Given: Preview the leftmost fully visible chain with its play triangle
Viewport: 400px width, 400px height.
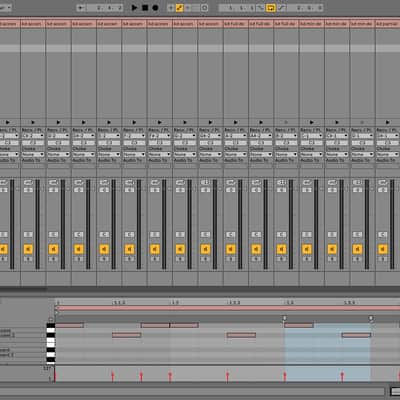Looking at the screenshot, I should point(33,122).
